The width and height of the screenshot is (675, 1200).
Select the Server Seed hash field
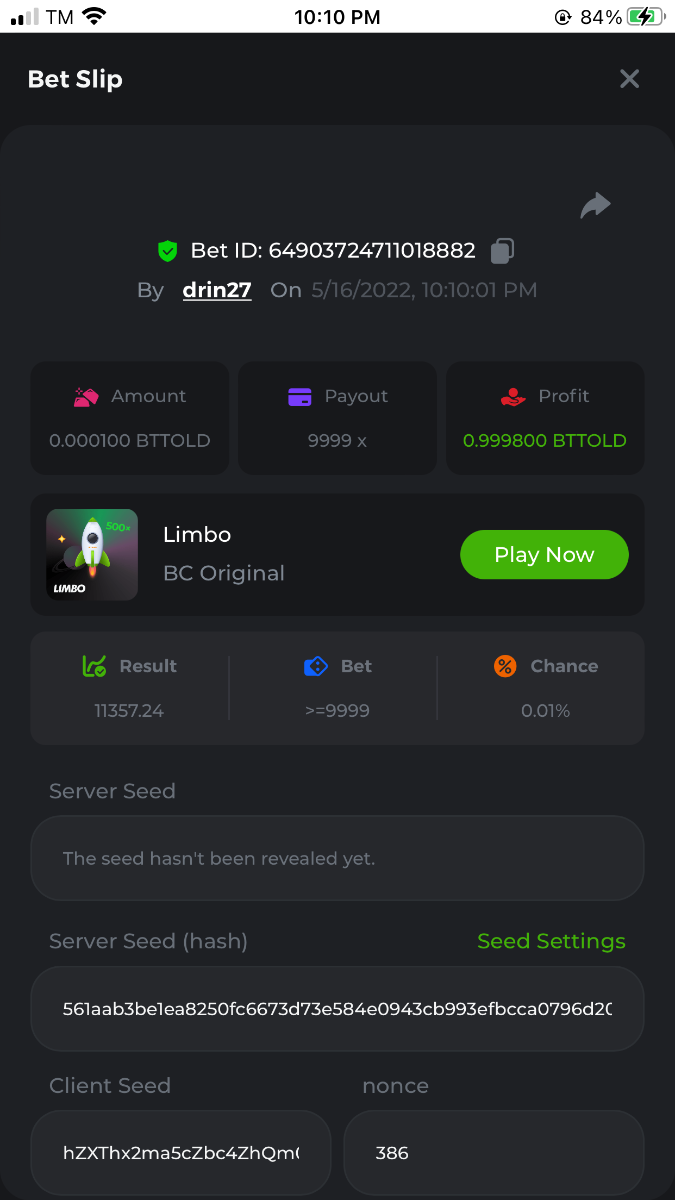pyautogui.click(x=337, y=1008)
